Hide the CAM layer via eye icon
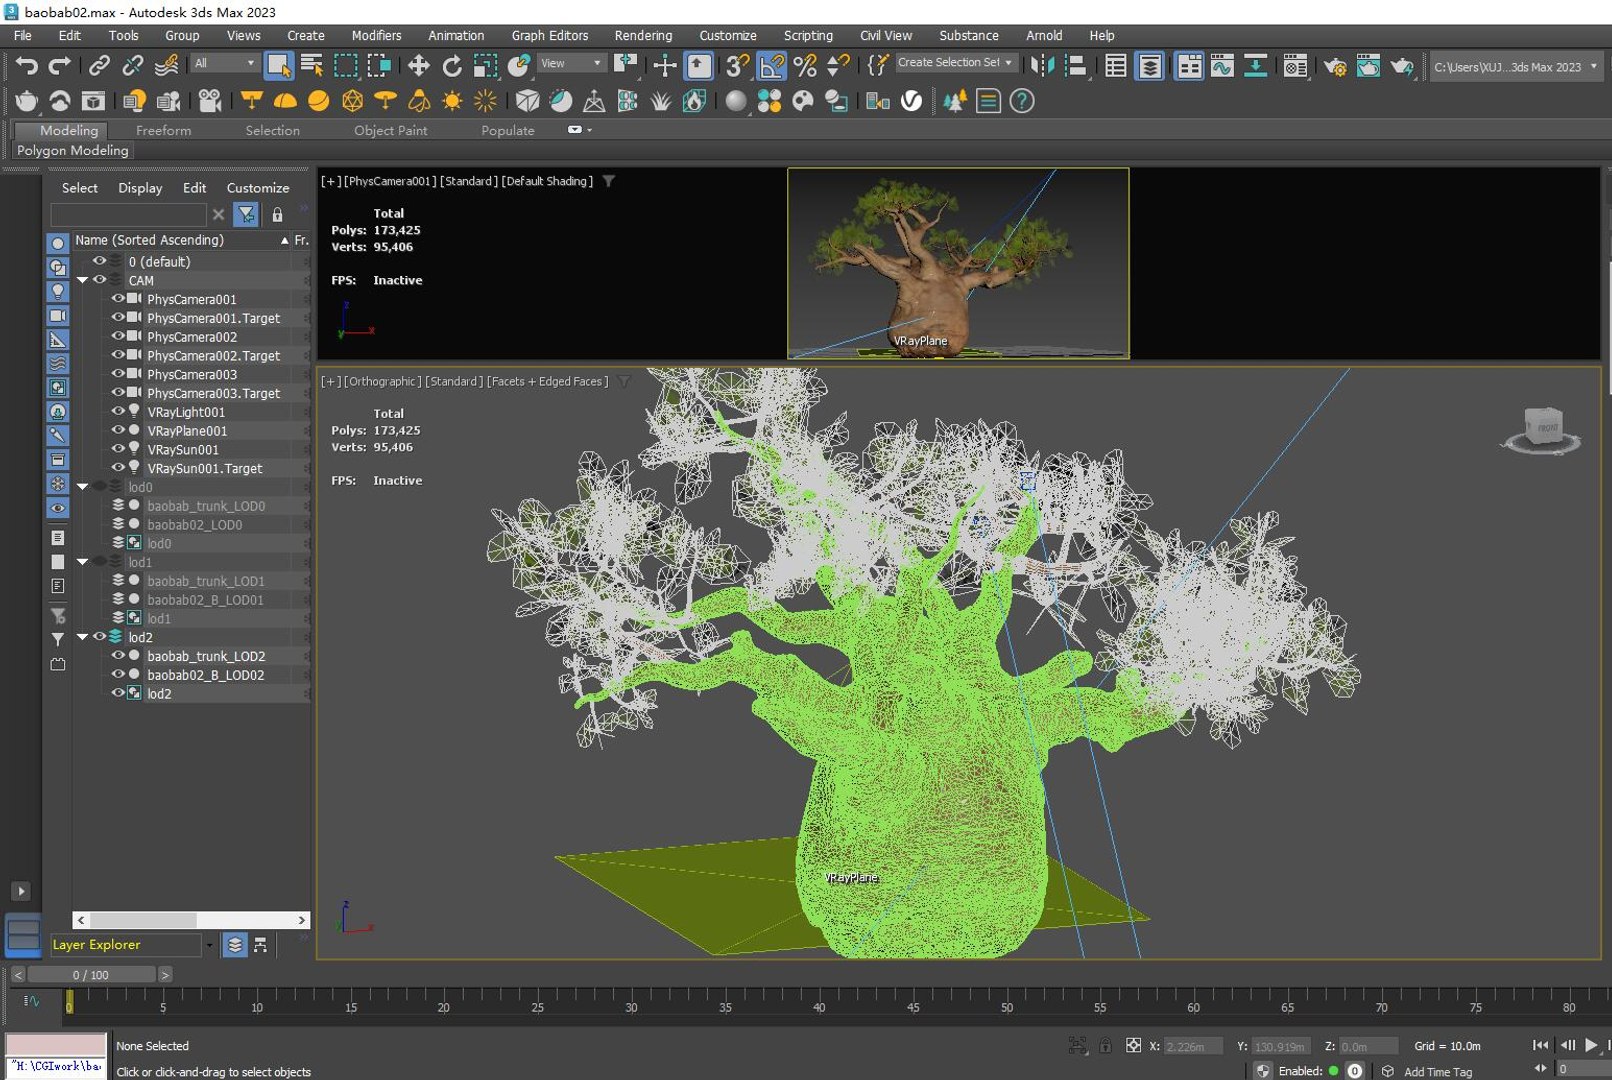This screenshot has height=1080, width=1612. click(99, 280)
